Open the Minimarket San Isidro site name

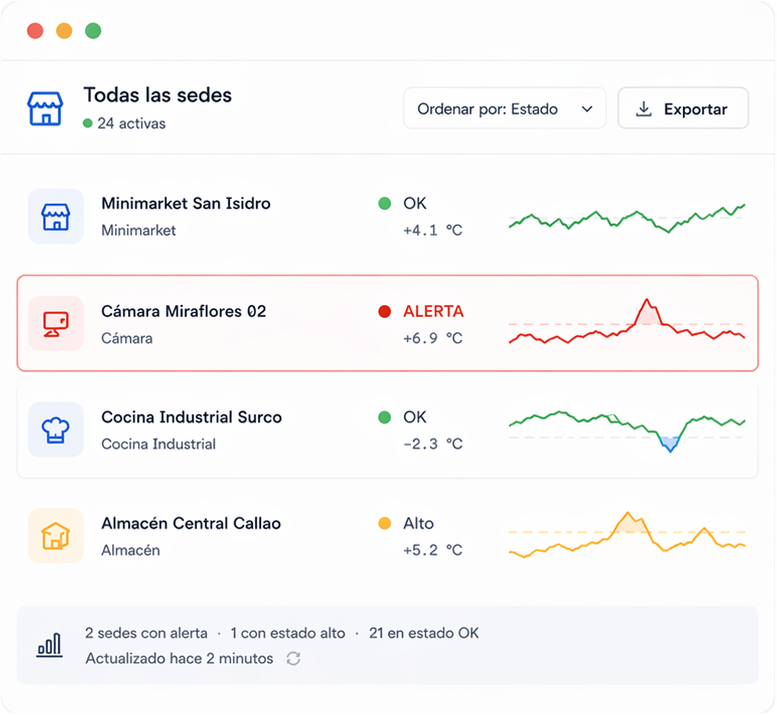[x=186, y=203]
